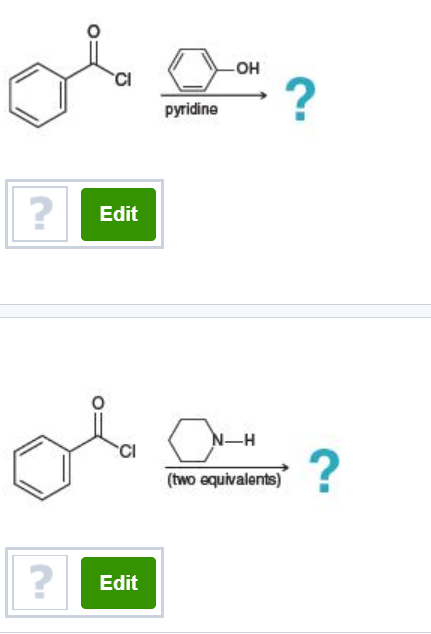Select the phenol reagent structure
Screen dimensions: 431x634
(214, 69)
